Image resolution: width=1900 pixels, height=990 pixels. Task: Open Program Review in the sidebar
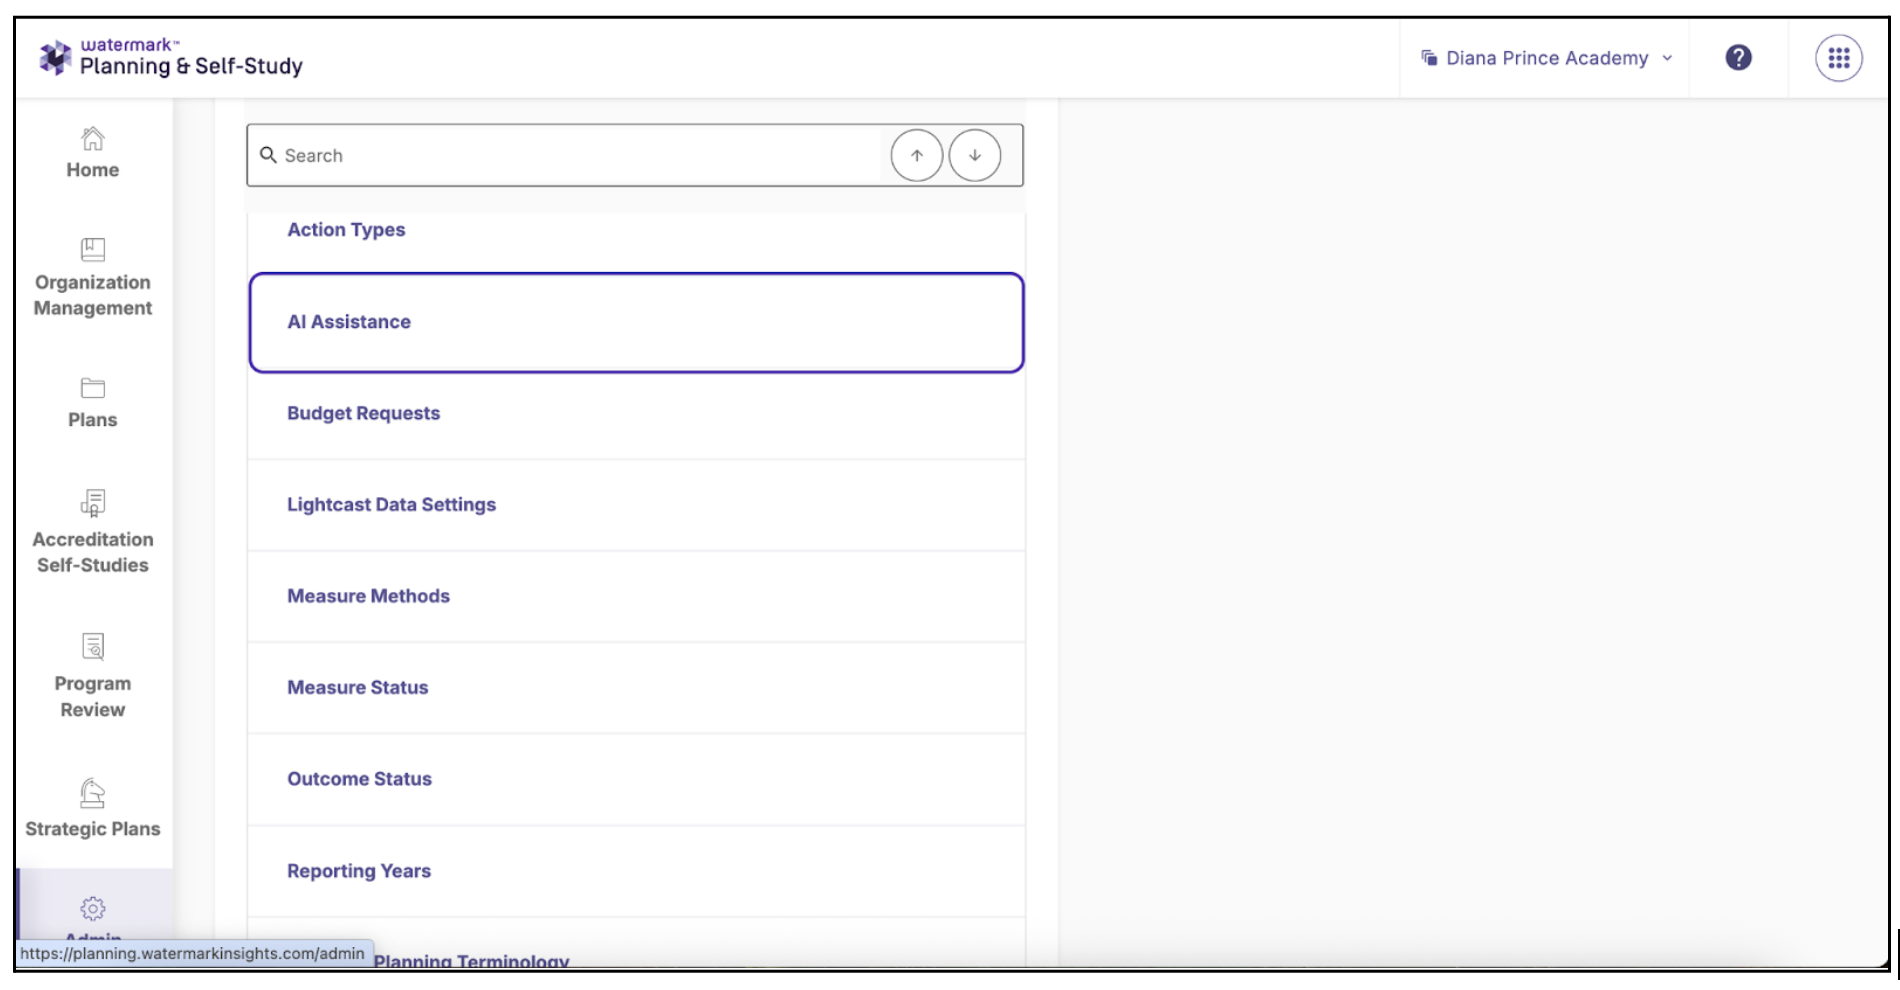(93, 676)
